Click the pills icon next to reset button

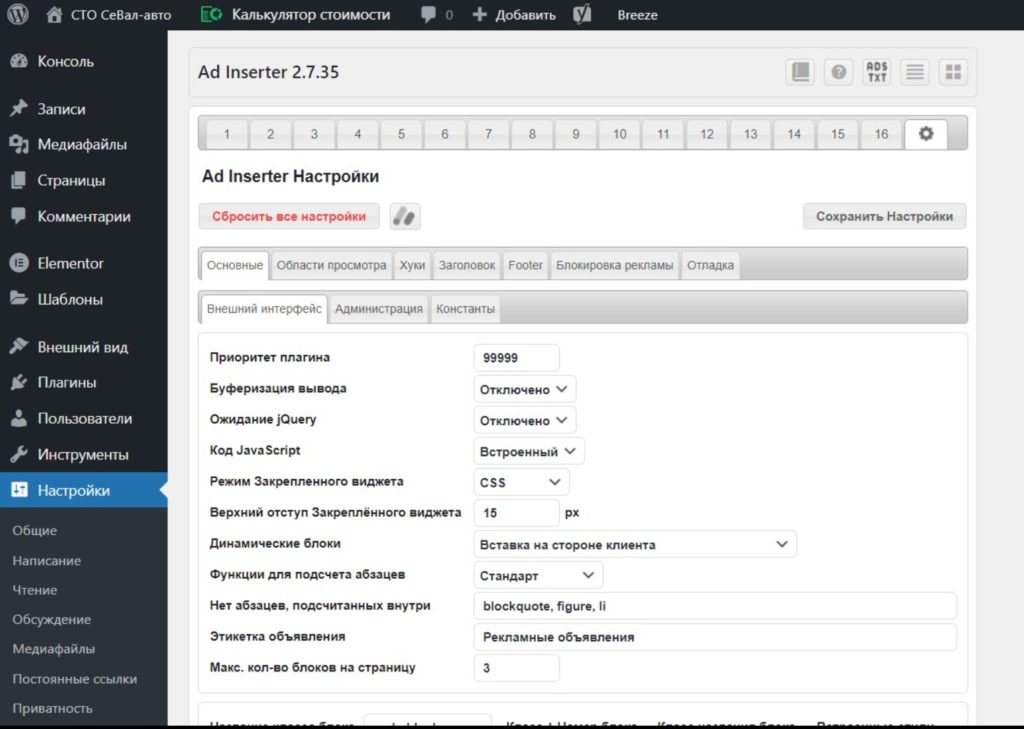pyautogui.click(x=405, y=217)
